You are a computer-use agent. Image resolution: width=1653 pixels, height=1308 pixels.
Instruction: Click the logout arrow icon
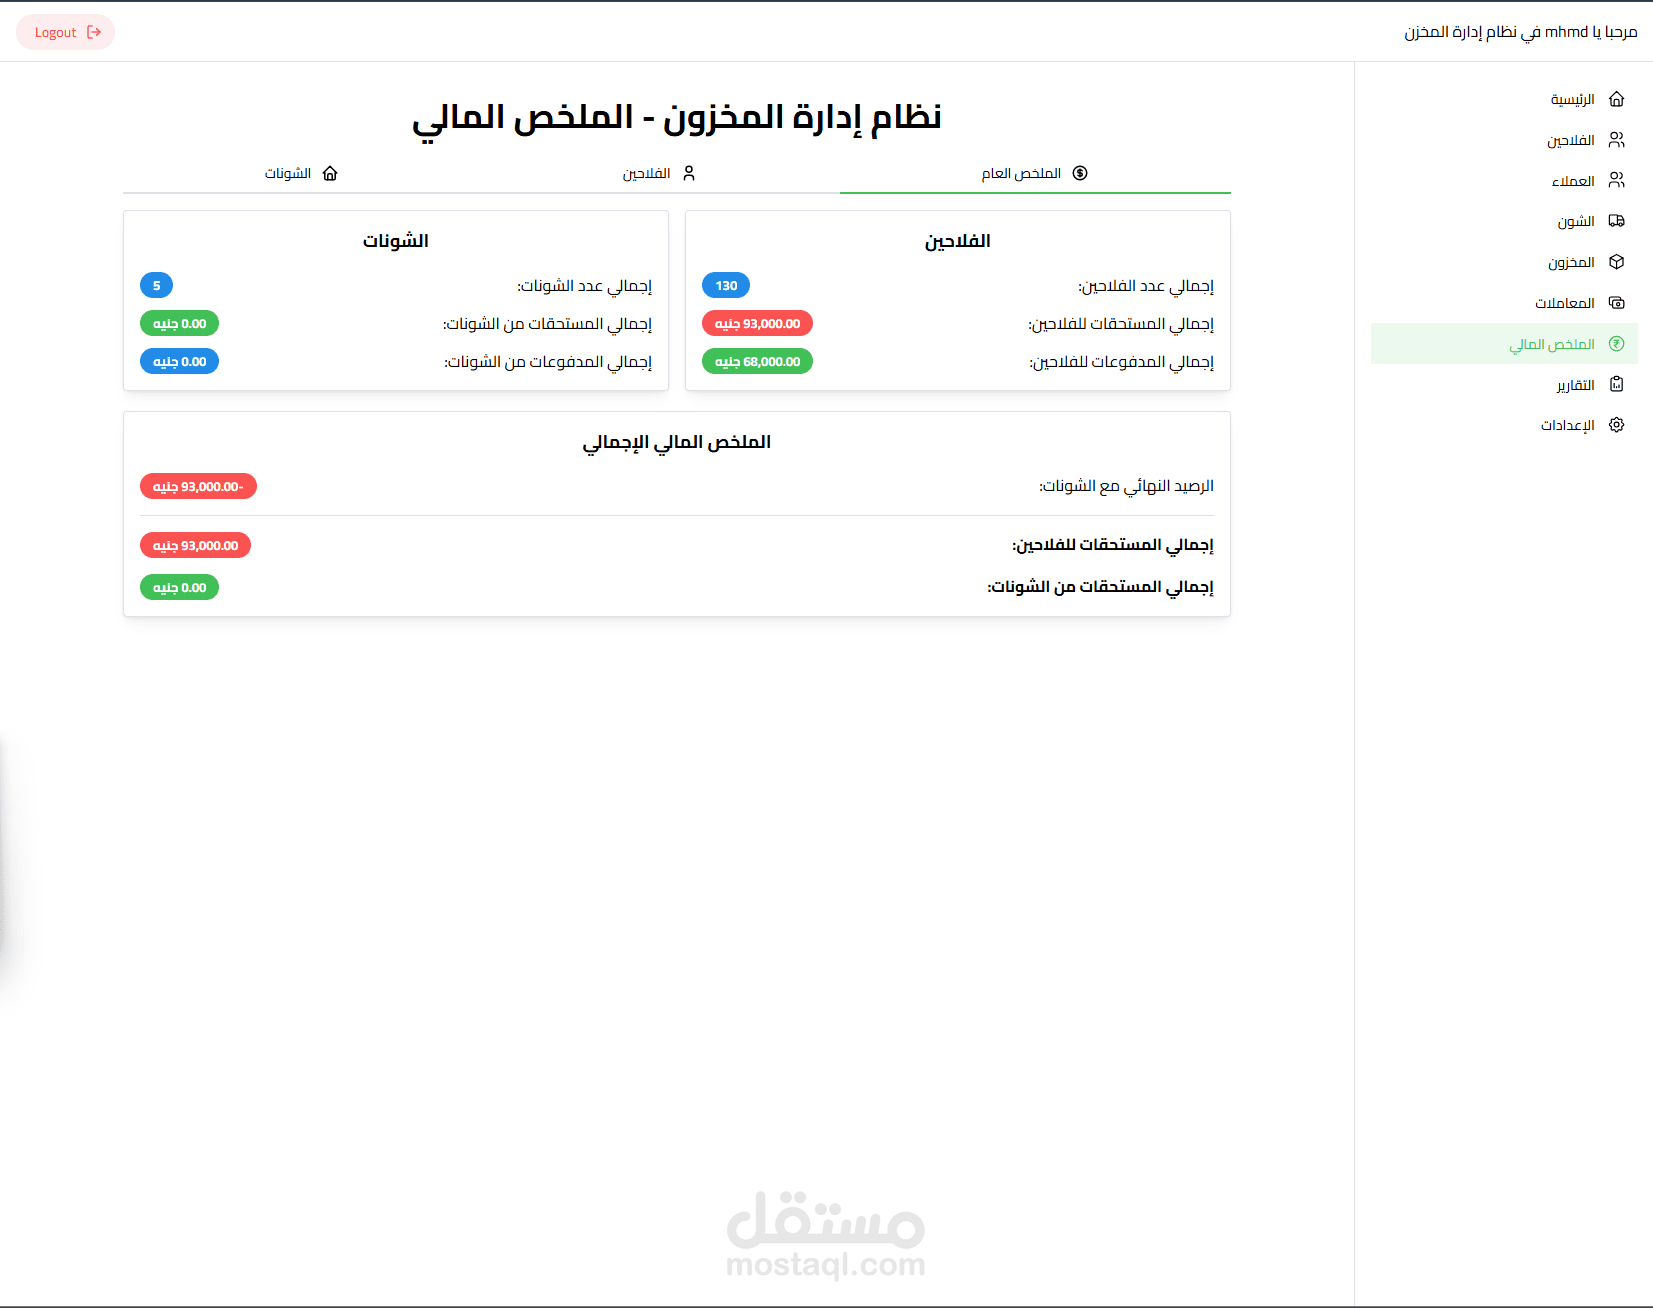tap(94, 32)
